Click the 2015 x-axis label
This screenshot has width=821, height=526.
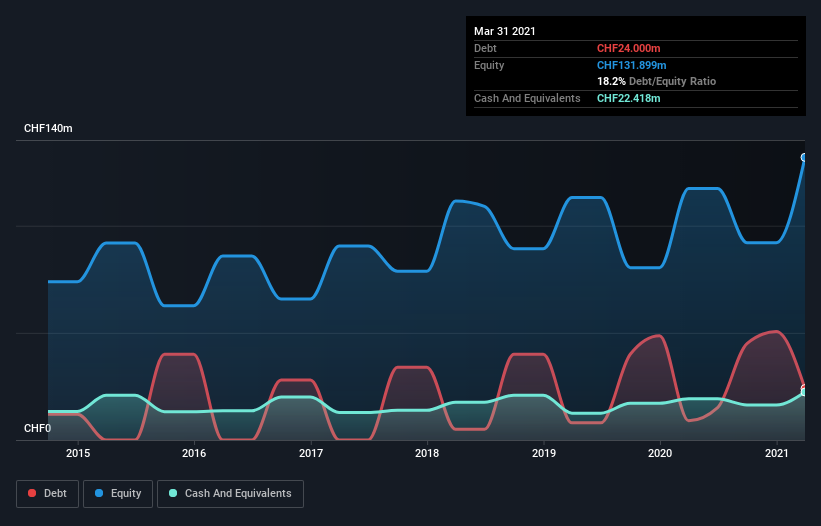(78, 453)
